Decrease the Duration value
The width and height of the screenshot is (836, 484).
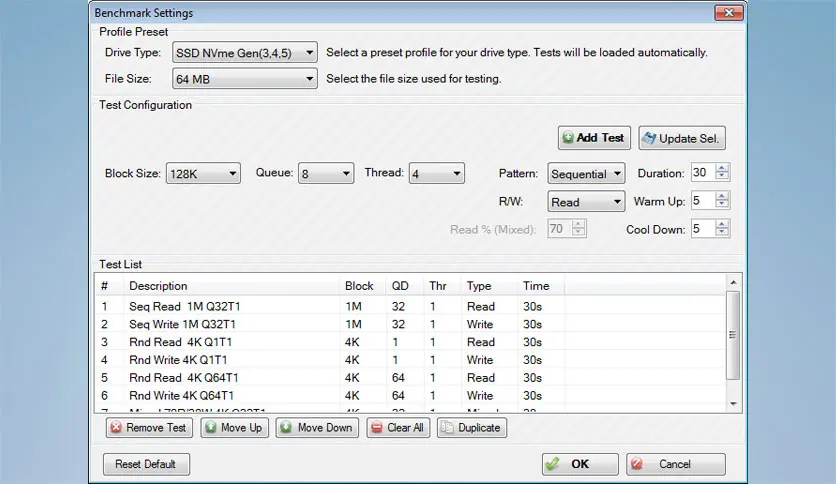pos(722,176)
